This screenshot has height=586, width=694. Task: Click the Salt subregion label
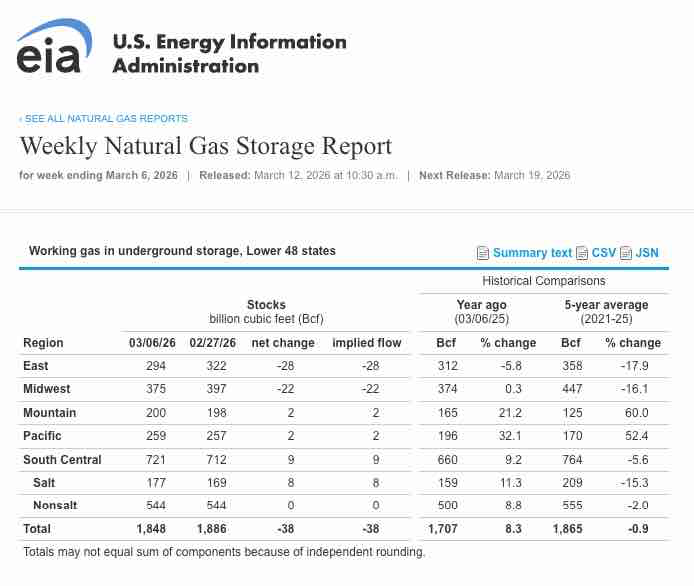44,482
